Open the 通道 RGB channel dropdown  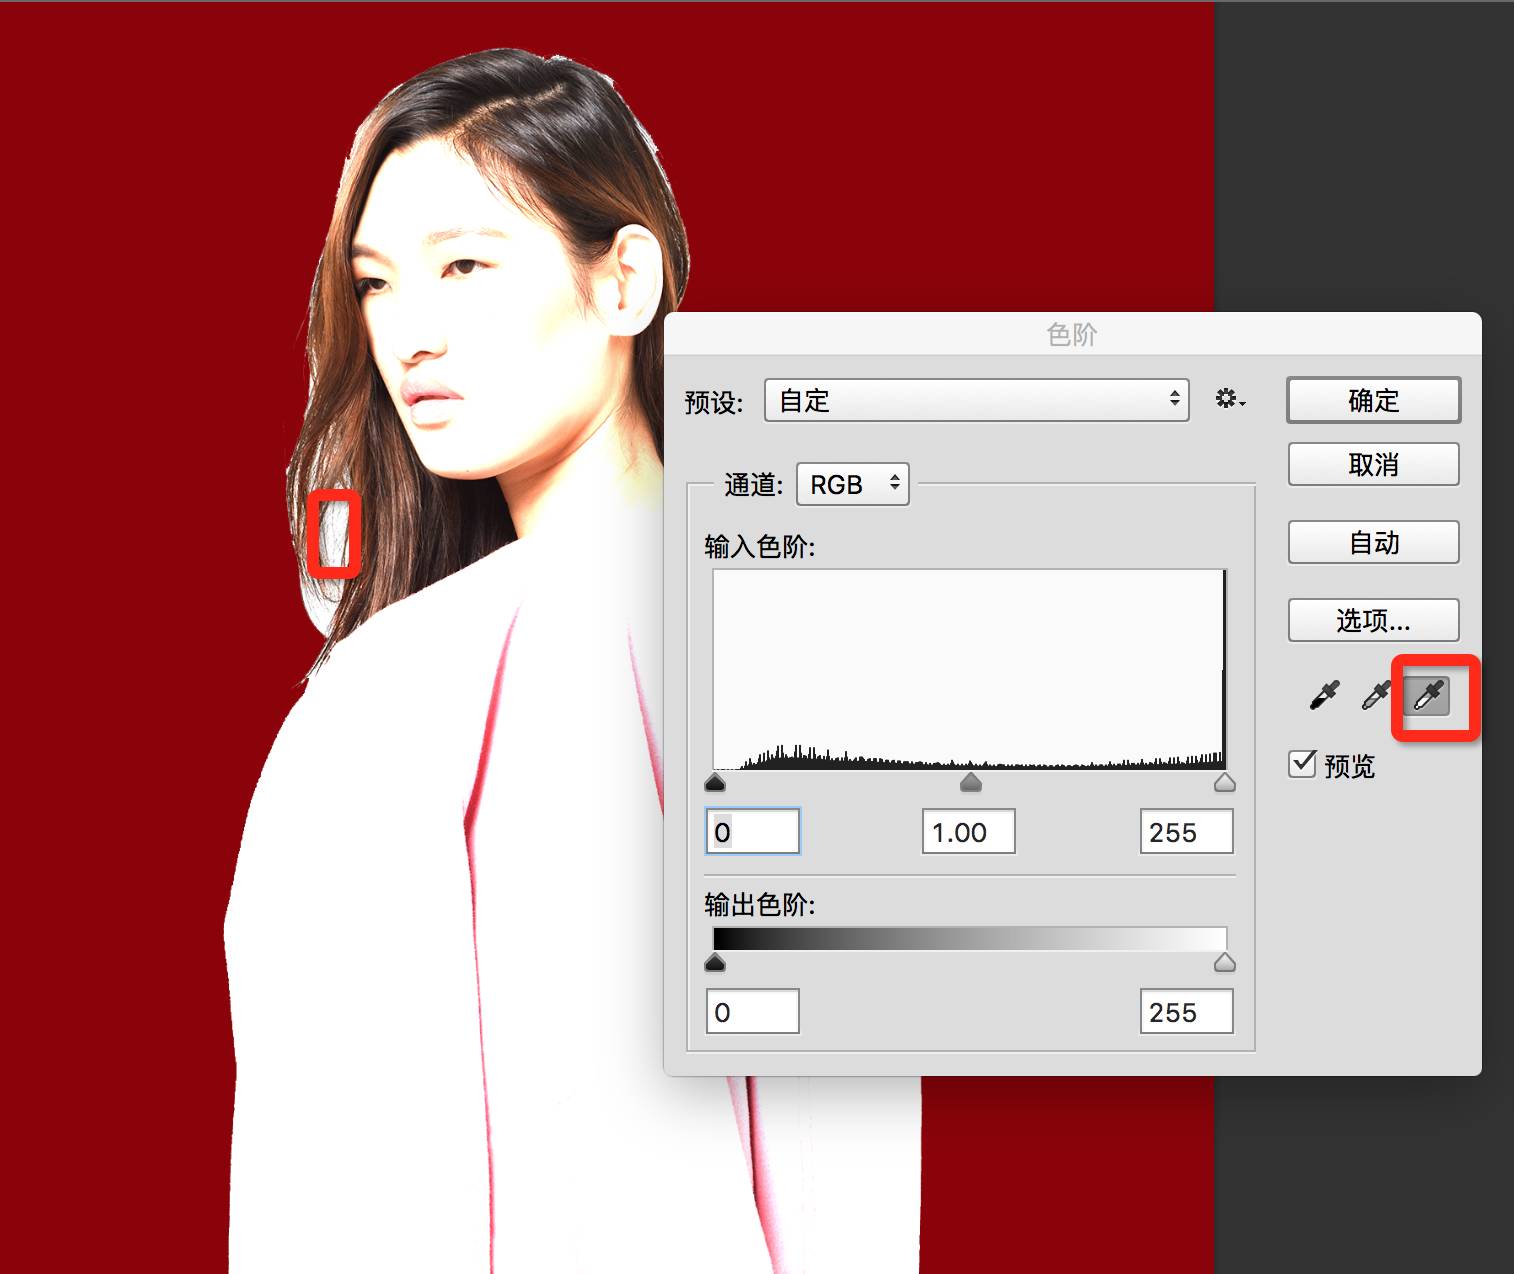tap(853, 484)
